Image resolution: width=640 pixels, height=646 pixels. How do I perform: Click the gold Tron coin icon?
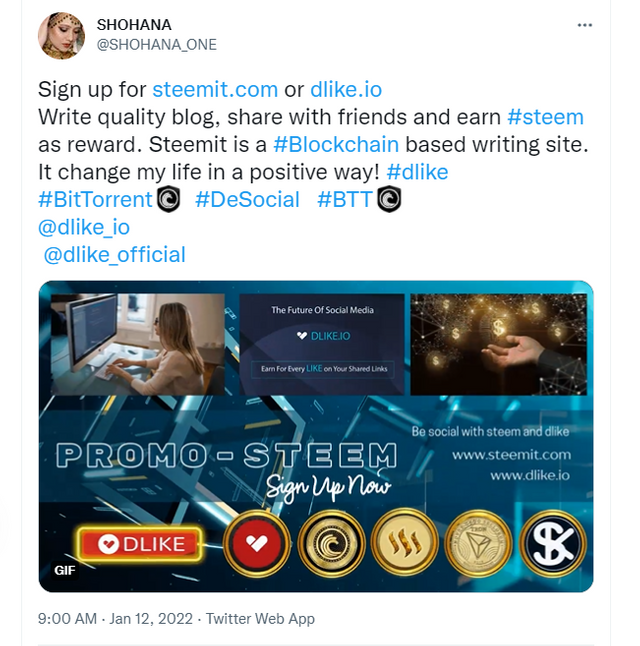[x=478, y=543]
